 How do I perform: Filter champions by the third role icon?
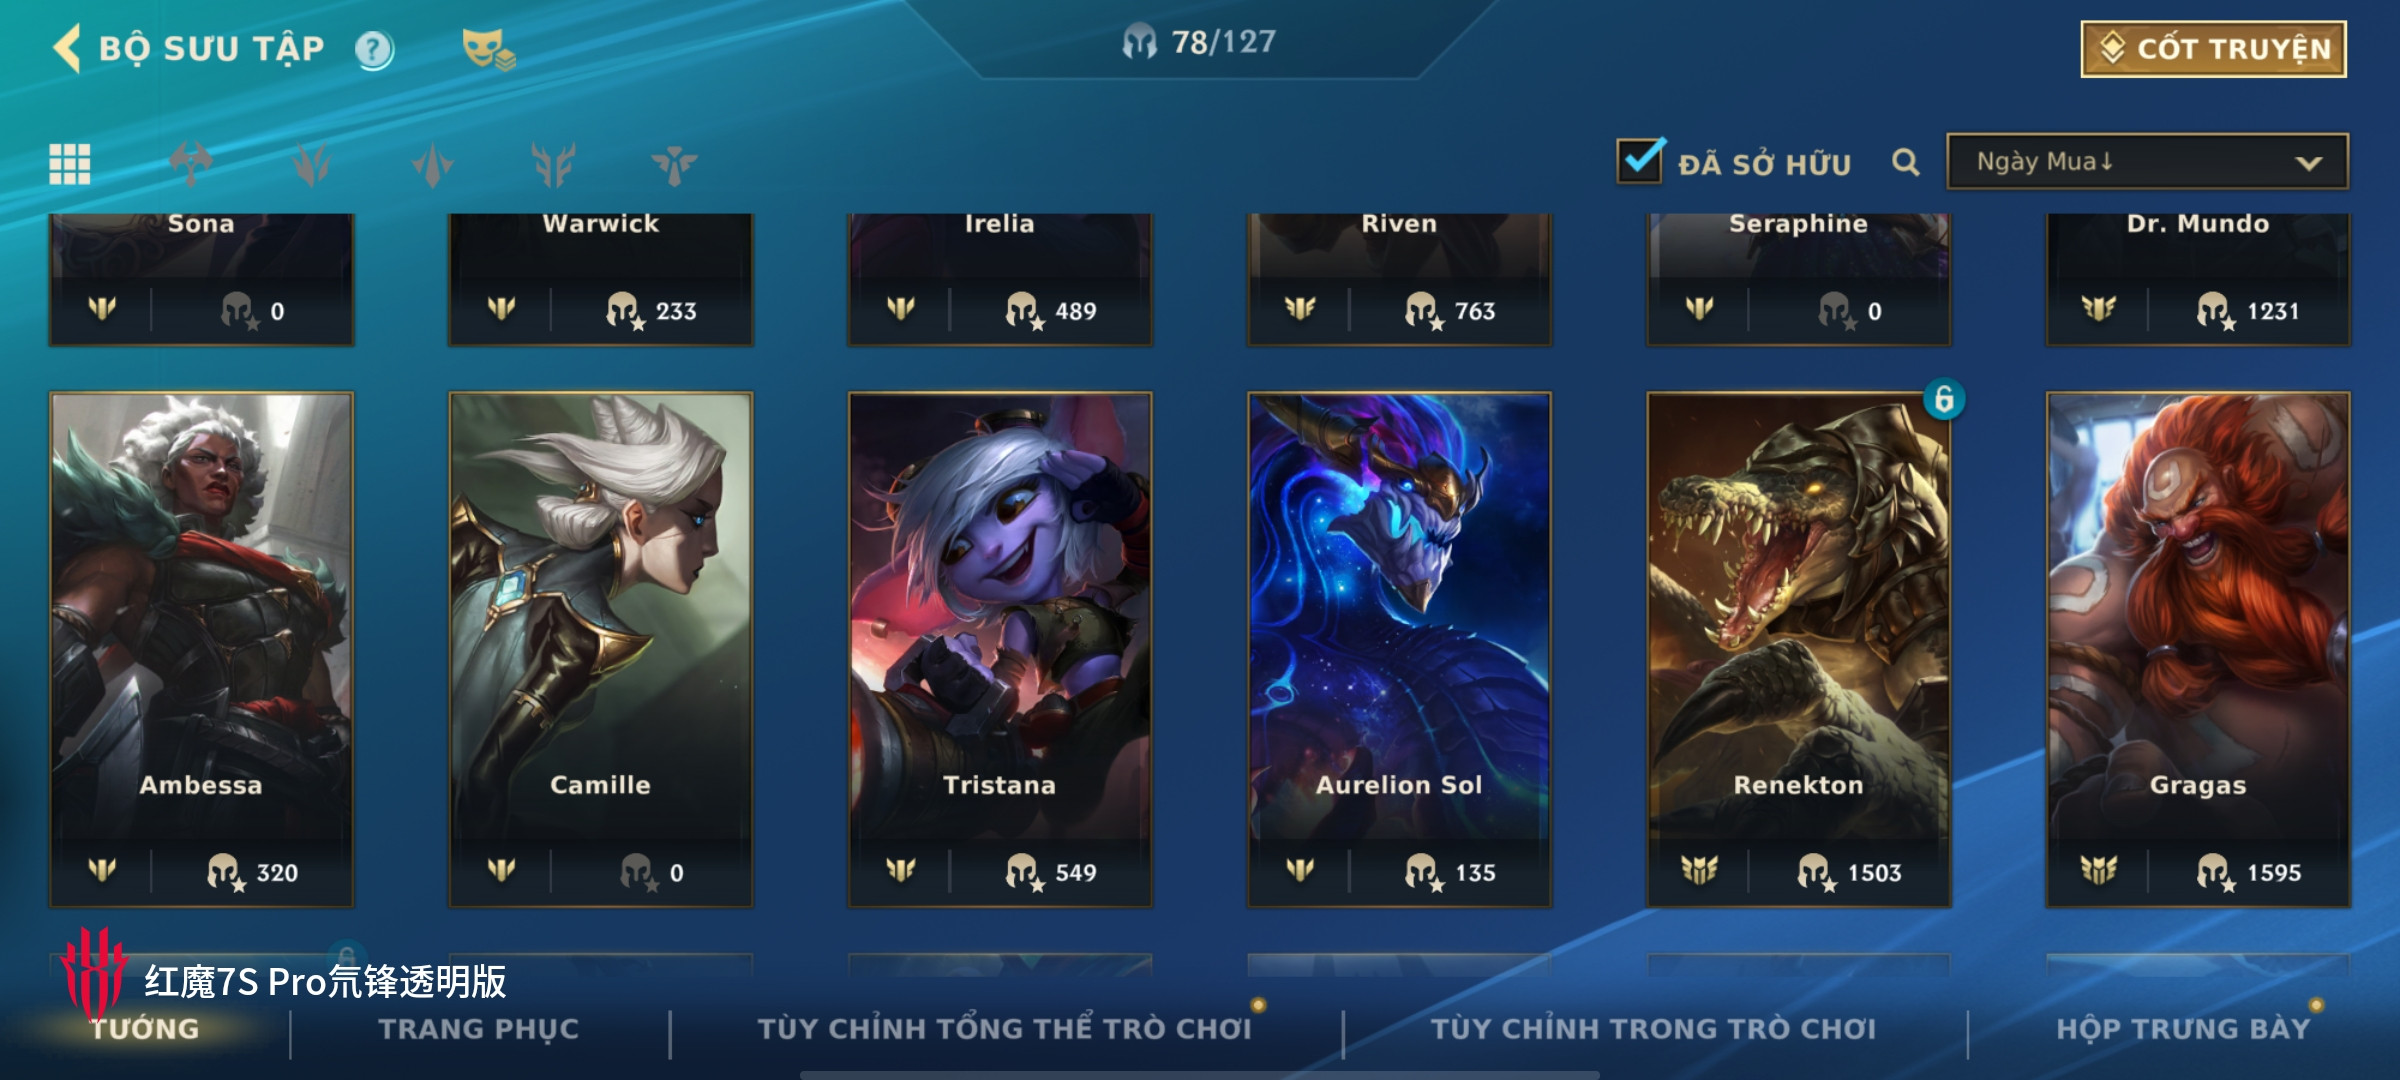coord(433,164)
